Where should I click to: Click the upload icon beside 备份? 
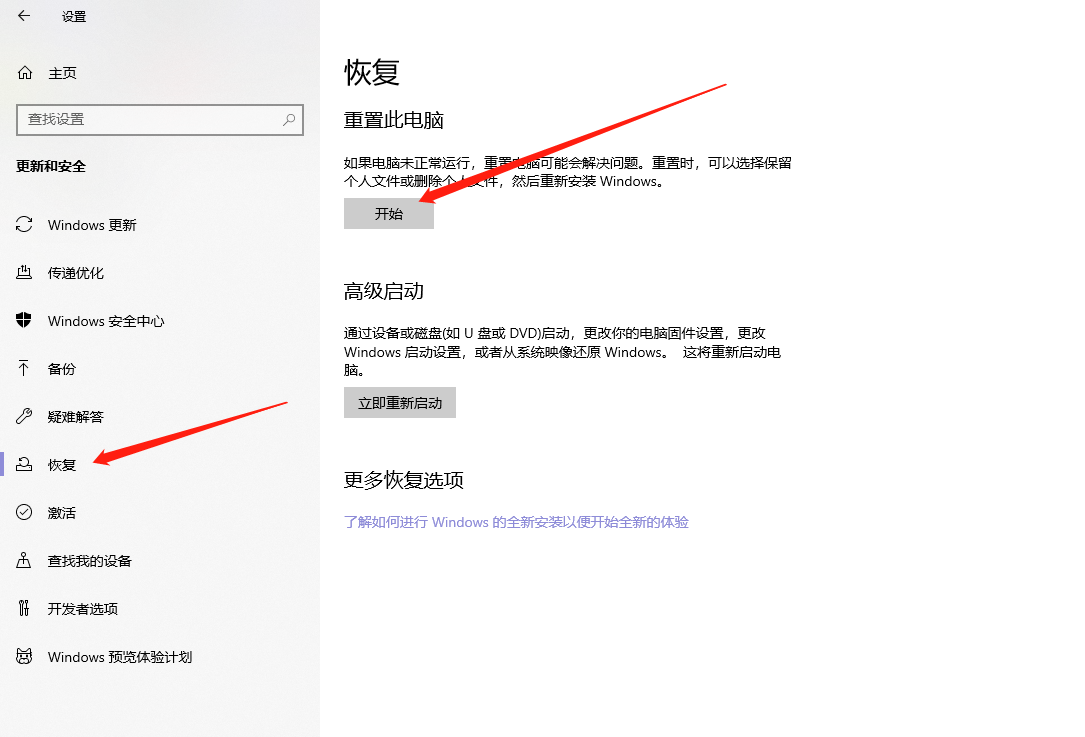point(24,368)
